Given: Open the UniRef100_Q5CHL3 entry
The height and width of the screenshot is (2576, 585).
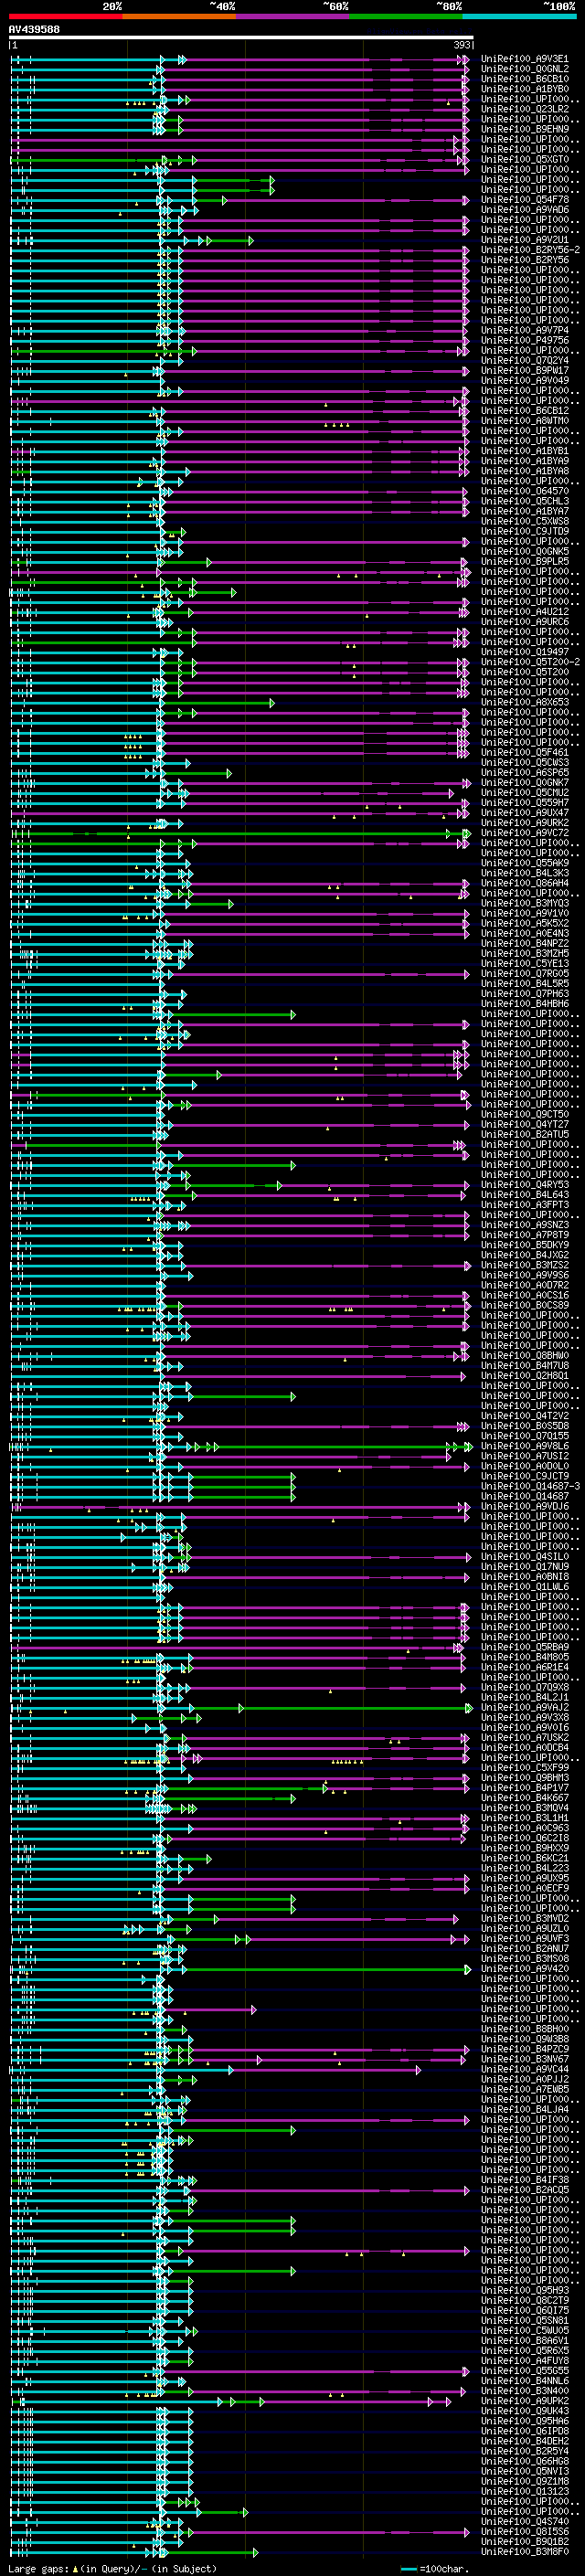Looking at the screenshot, I should pyautogui.click(x=524, y=501).
